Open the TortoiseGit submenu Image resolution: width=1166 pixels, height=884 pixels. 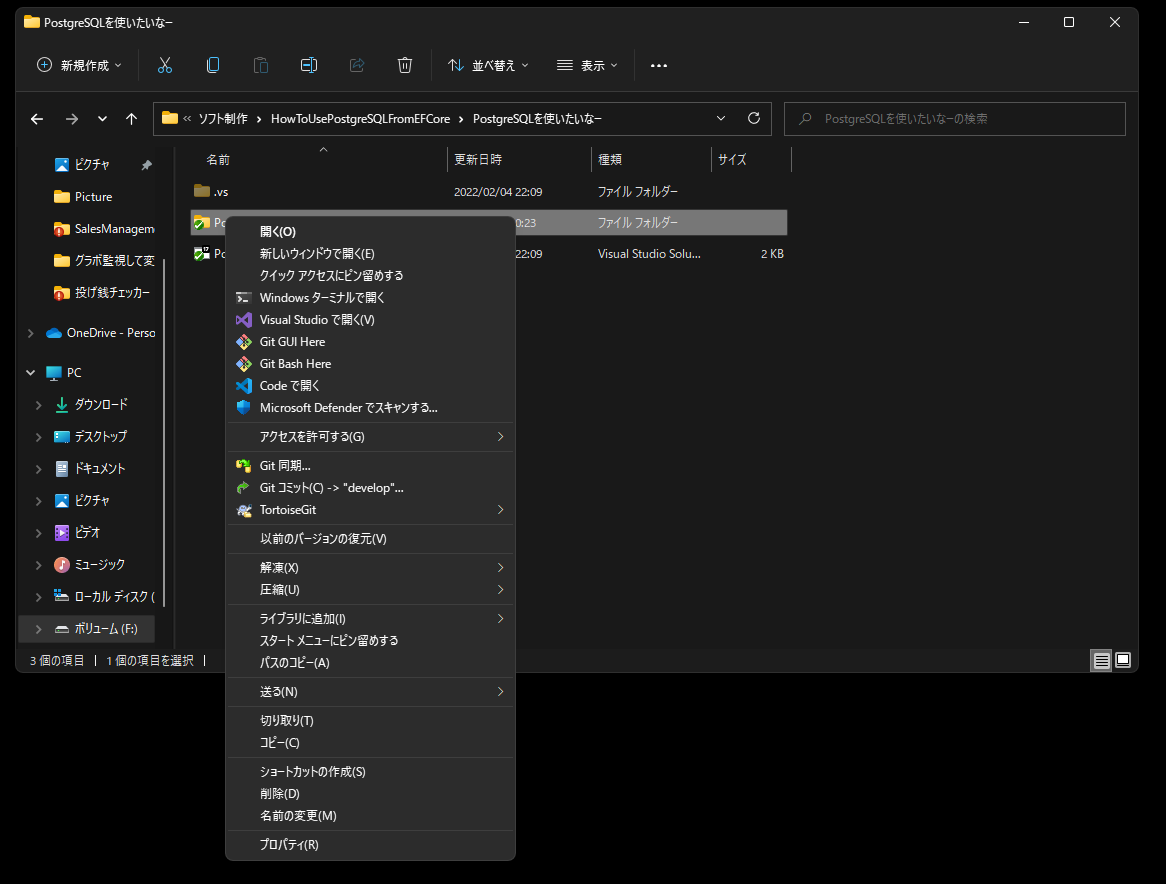370,510
